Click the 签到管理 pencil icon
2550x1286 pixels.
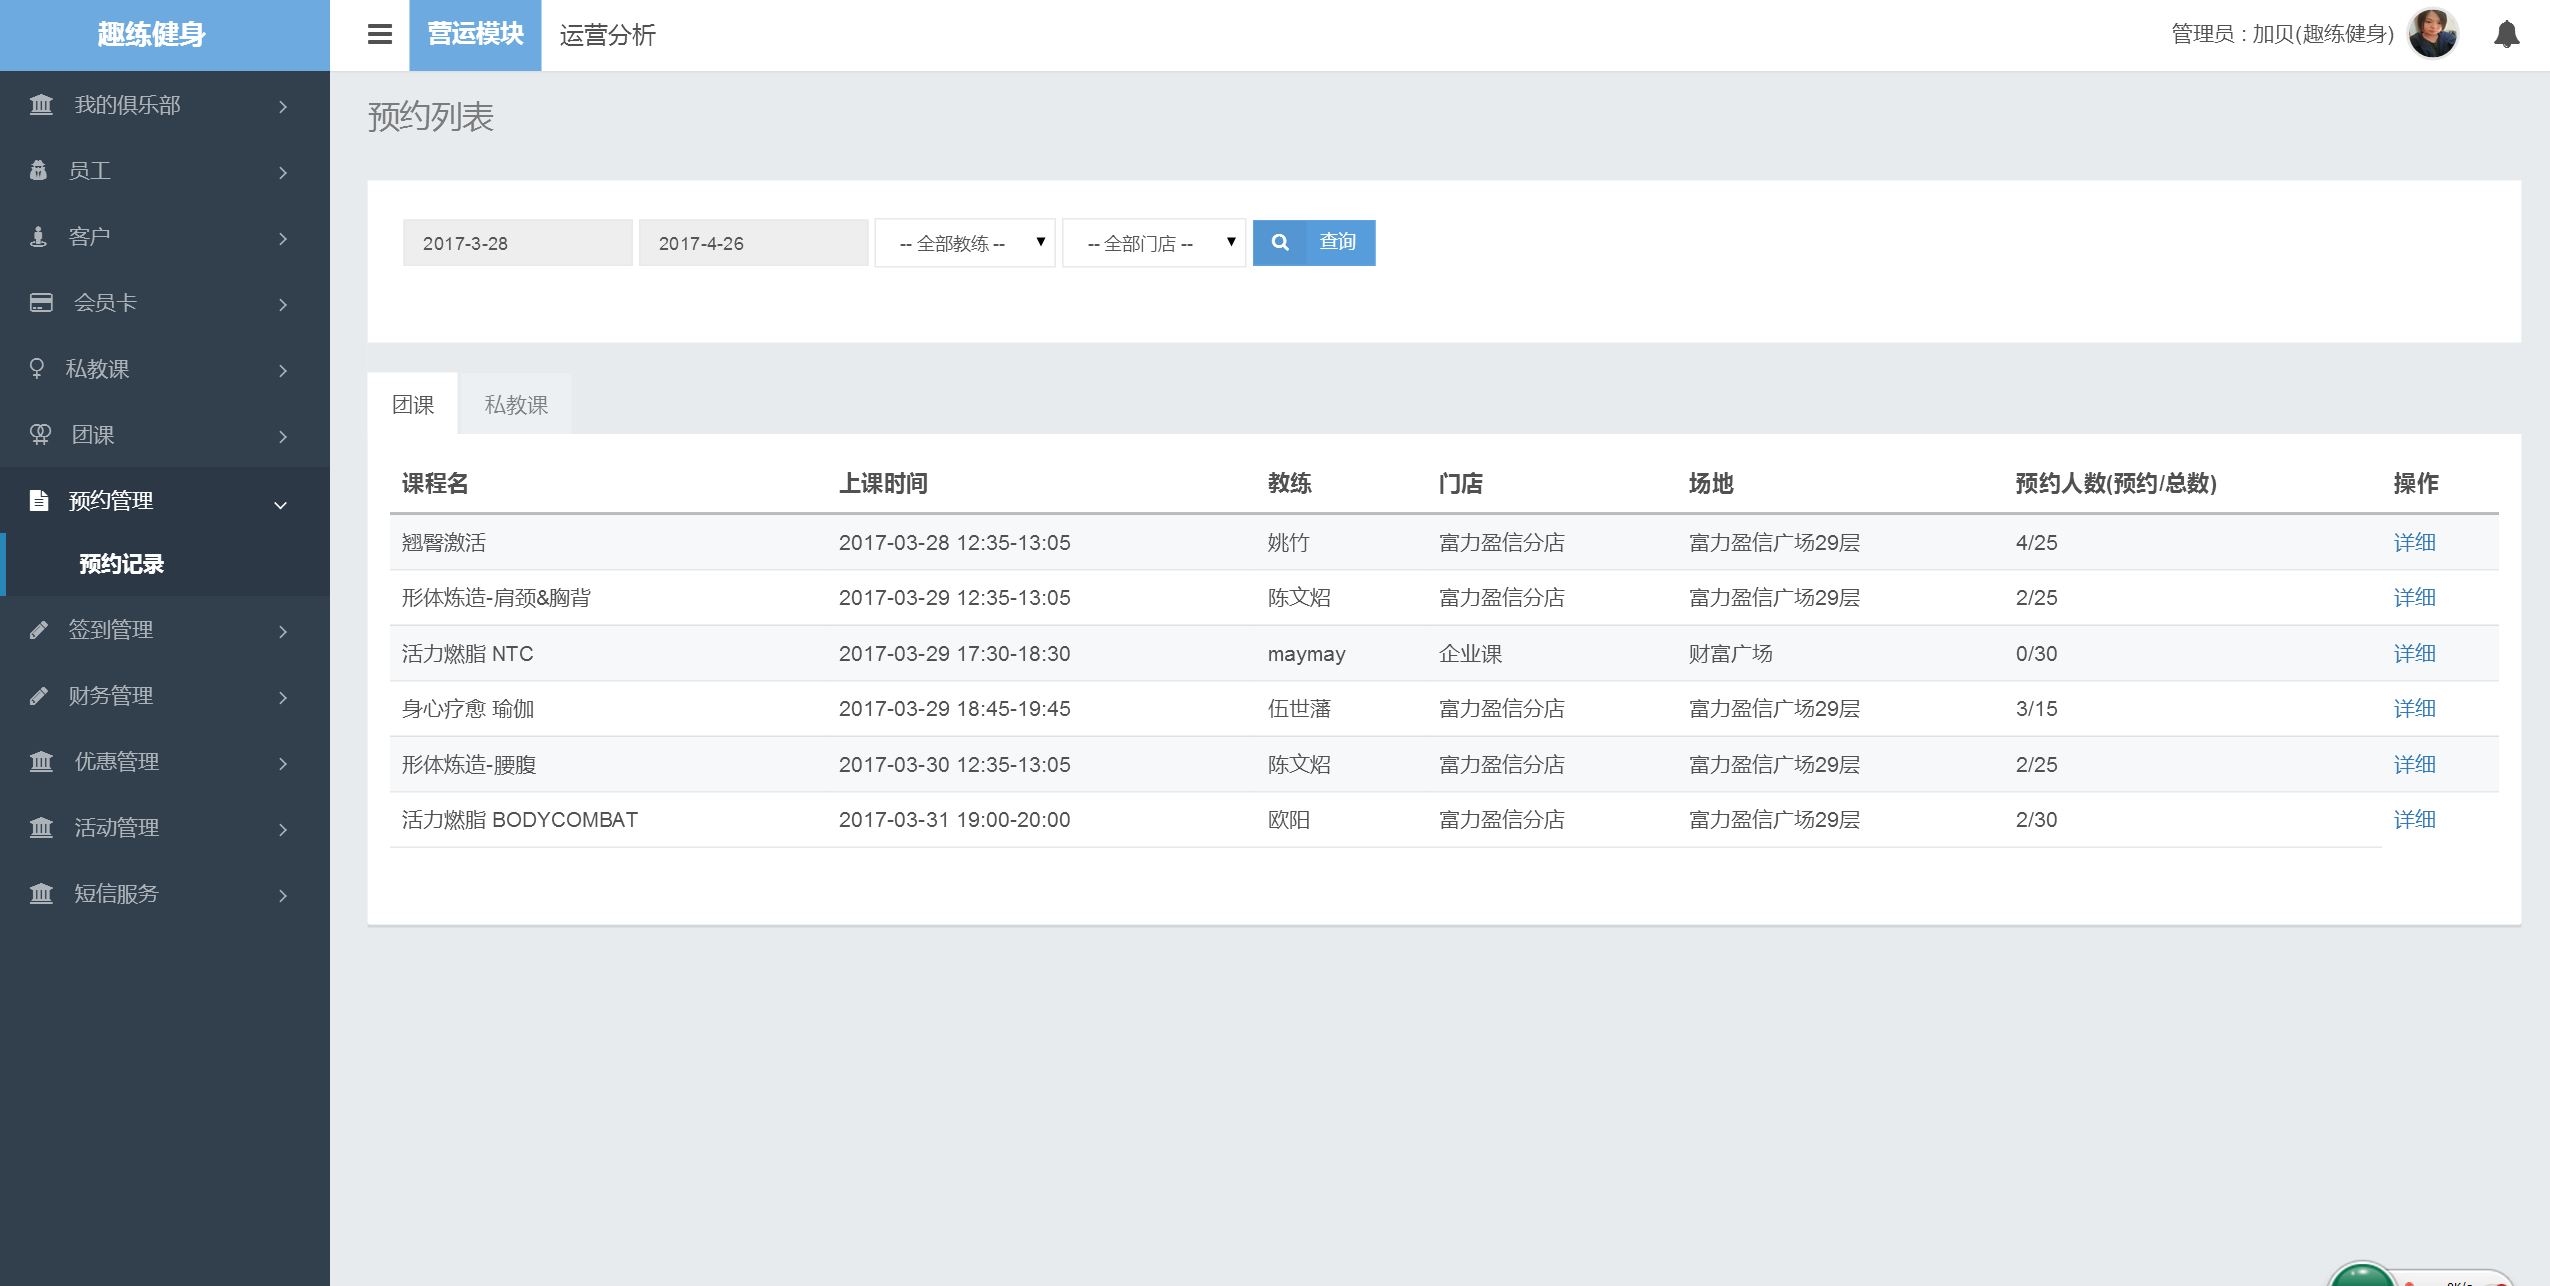[x=39, y=630]
